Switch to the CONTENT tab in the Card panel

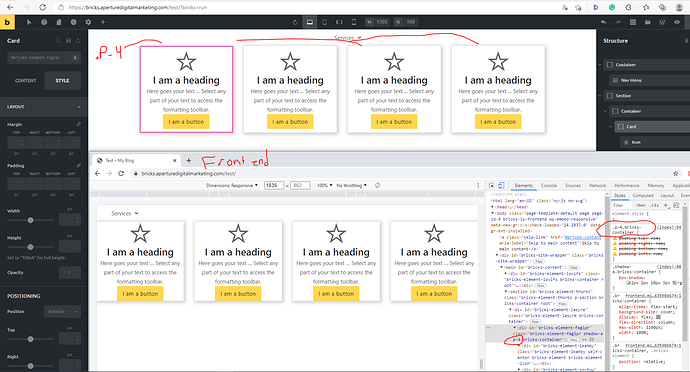26,81
